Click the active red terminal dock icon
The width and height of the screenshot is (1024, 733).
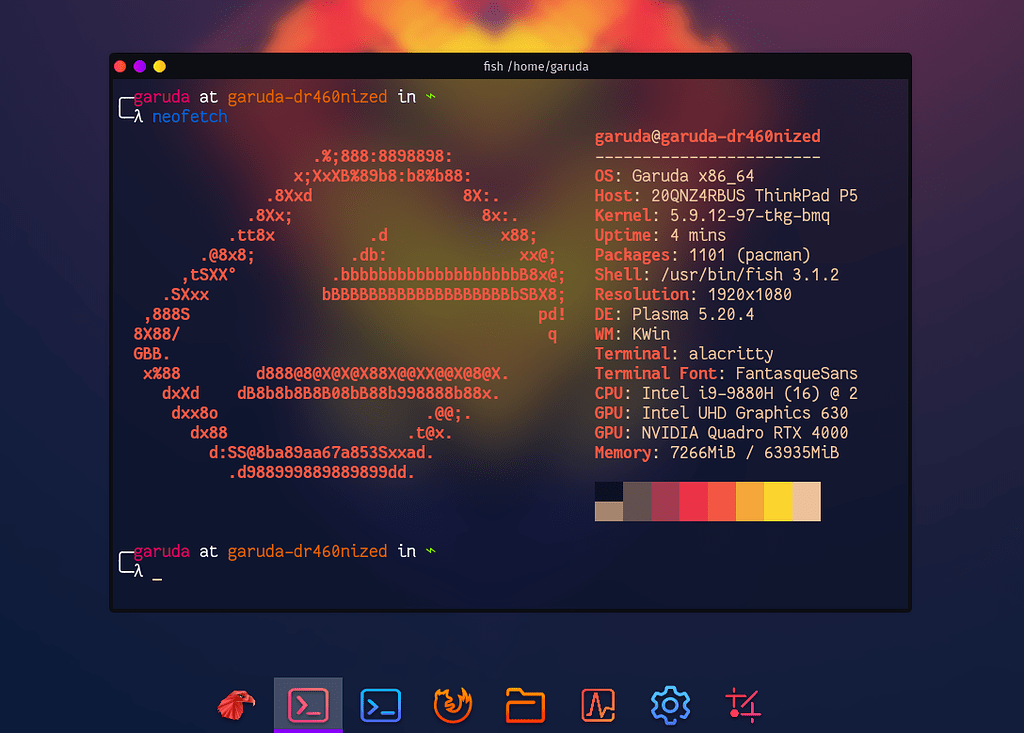[308, 705]
